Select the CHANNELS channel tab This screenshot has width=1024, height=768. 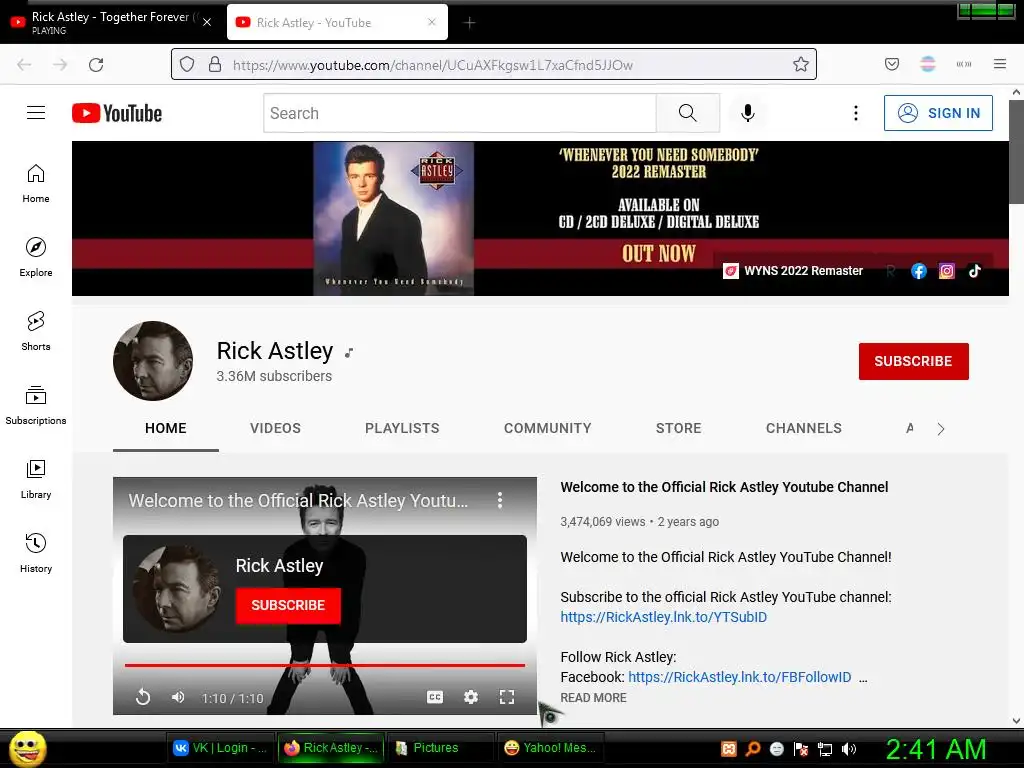click(804, 428)
